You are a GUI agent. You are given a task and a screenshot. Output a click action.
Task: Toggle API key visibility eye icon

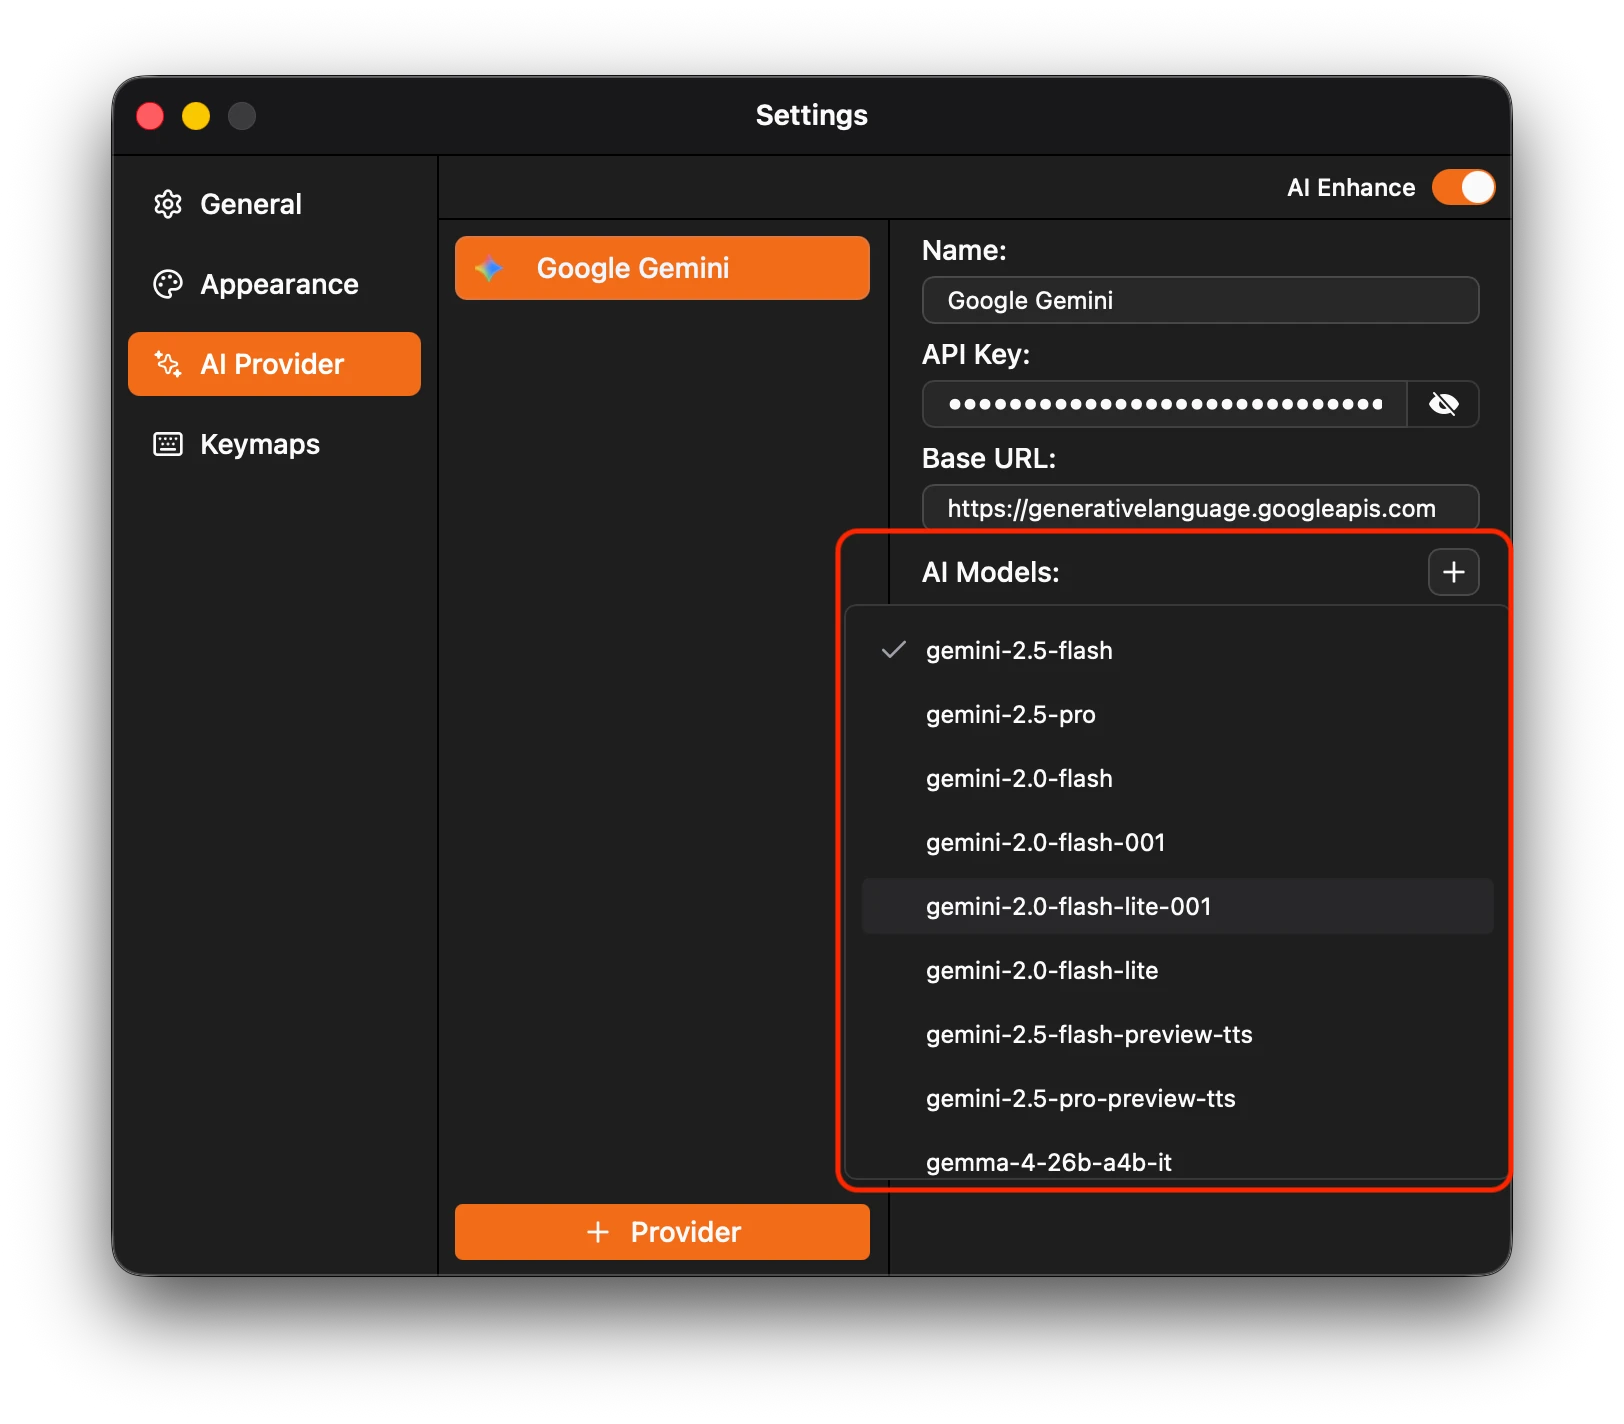click(x=1443, y=404)
